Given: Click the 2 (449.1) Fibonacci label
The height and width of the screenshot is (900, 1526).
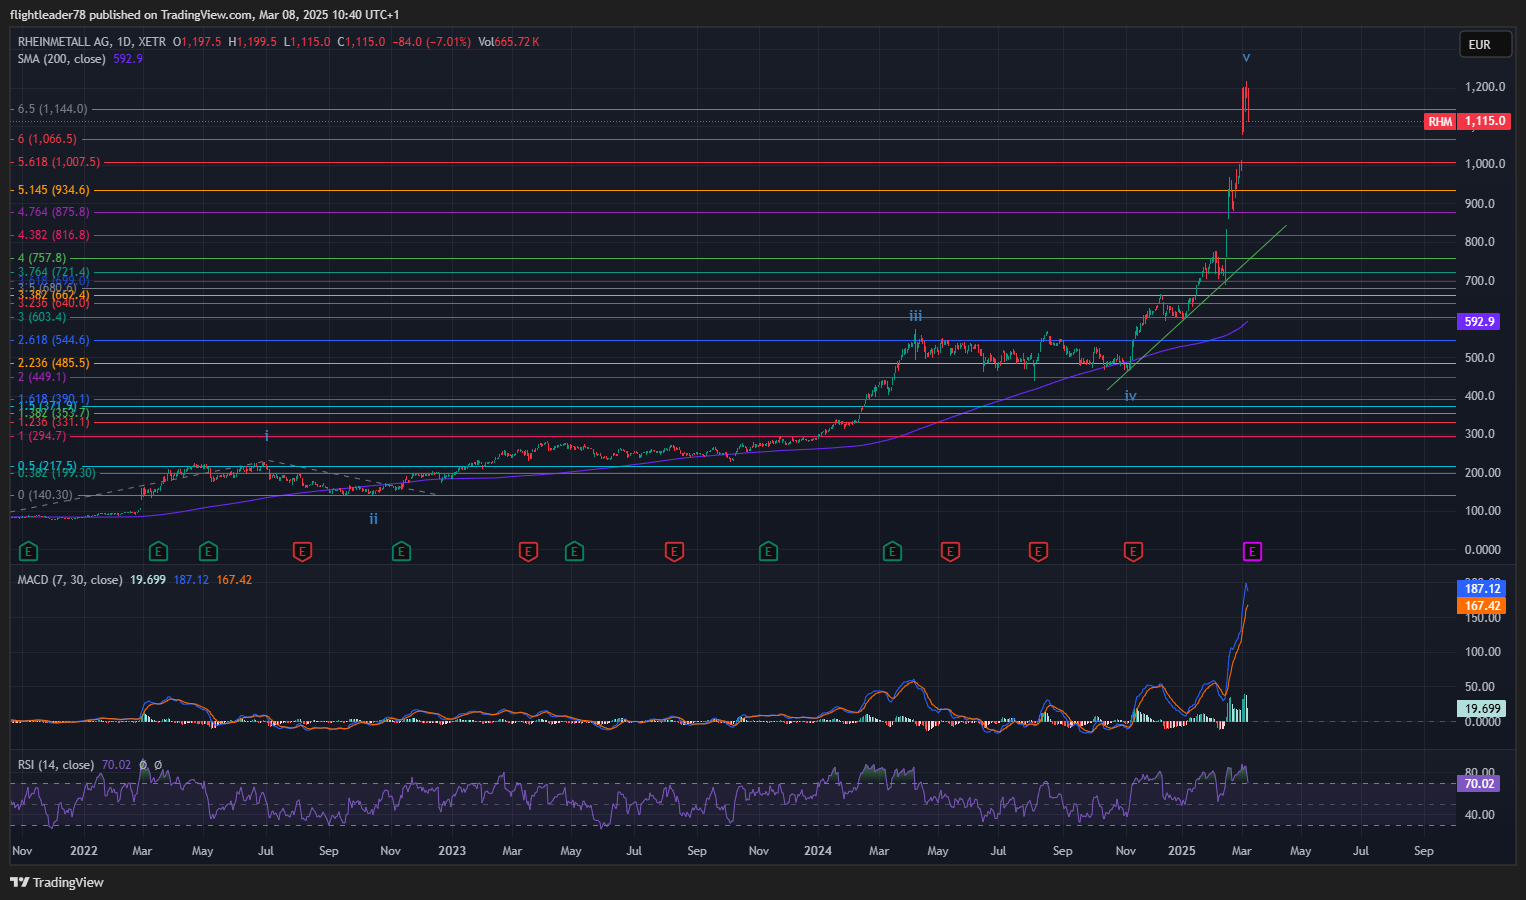Looking at the screenshot, I should 42,377.
